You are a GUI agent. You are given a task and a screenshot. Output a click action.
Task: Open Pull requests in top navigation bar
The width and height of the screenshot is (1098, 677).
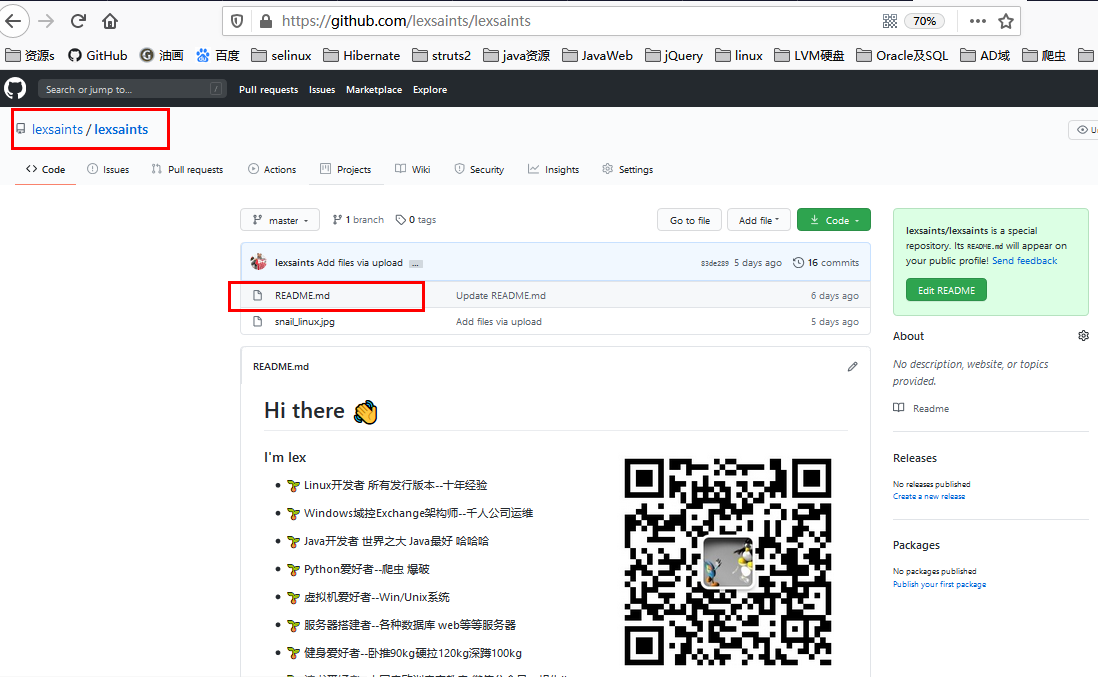point(268,90)
